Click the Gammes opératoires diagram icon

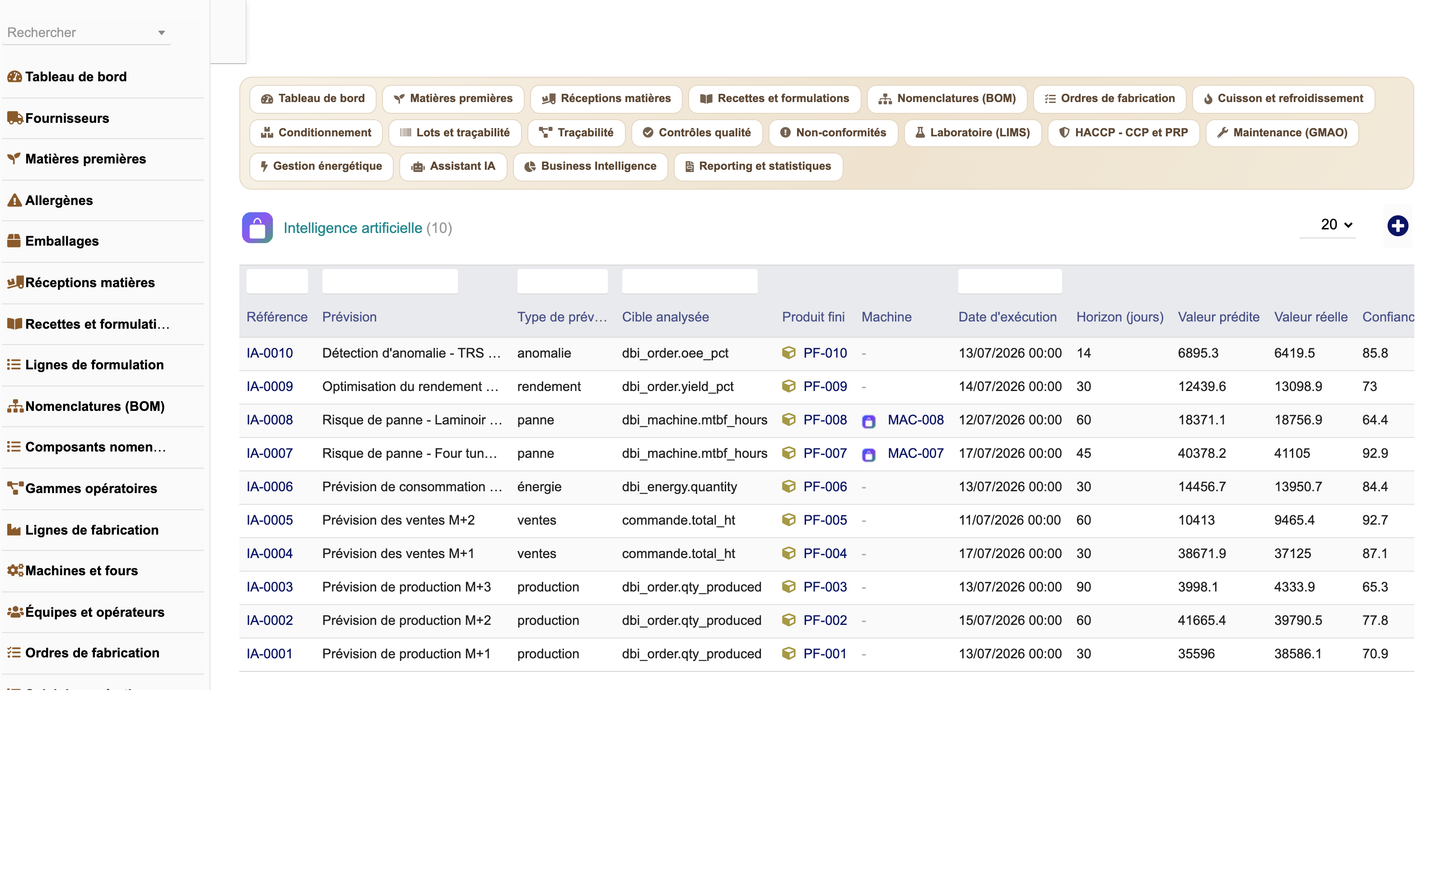(15, 489)
